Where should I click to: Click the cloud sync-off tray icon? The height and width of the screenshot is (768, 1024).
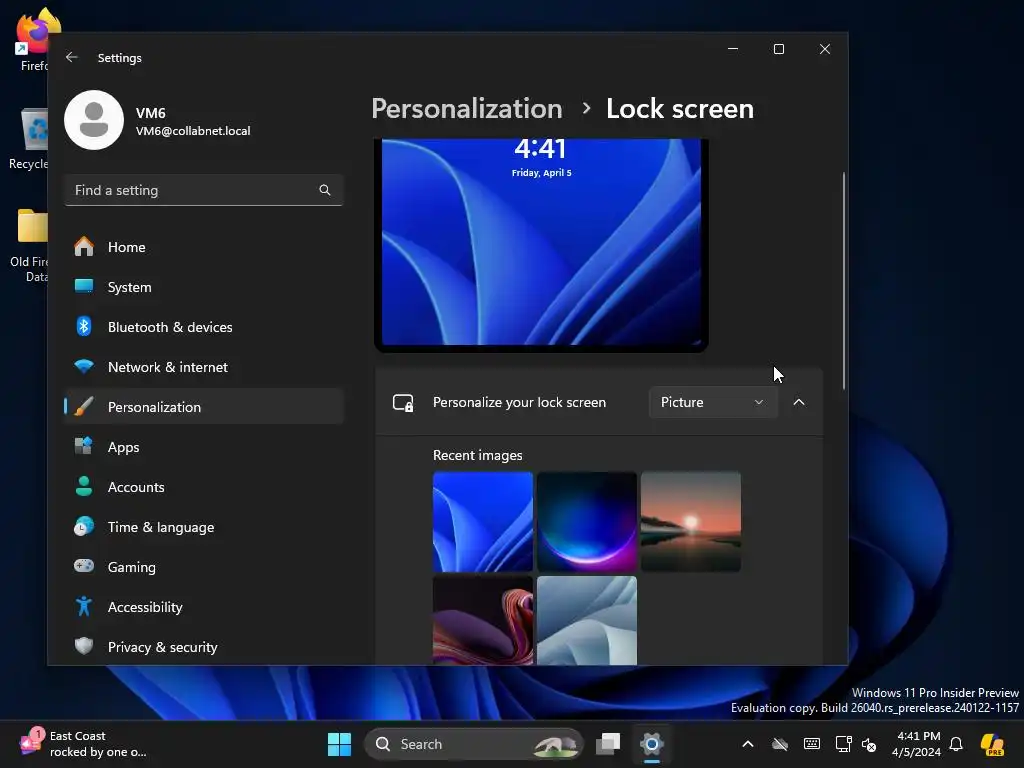point(780,744)
